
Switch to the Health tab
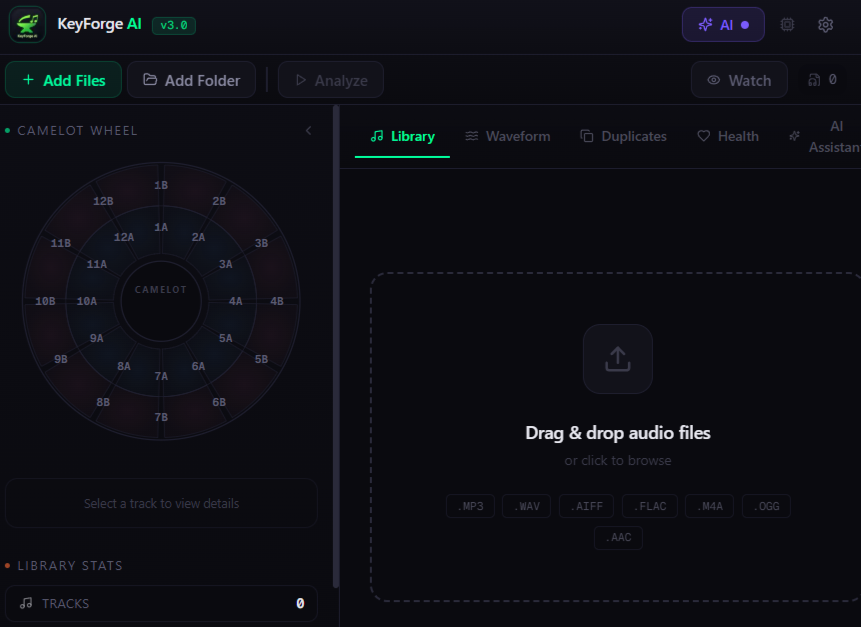pos(728,136)
